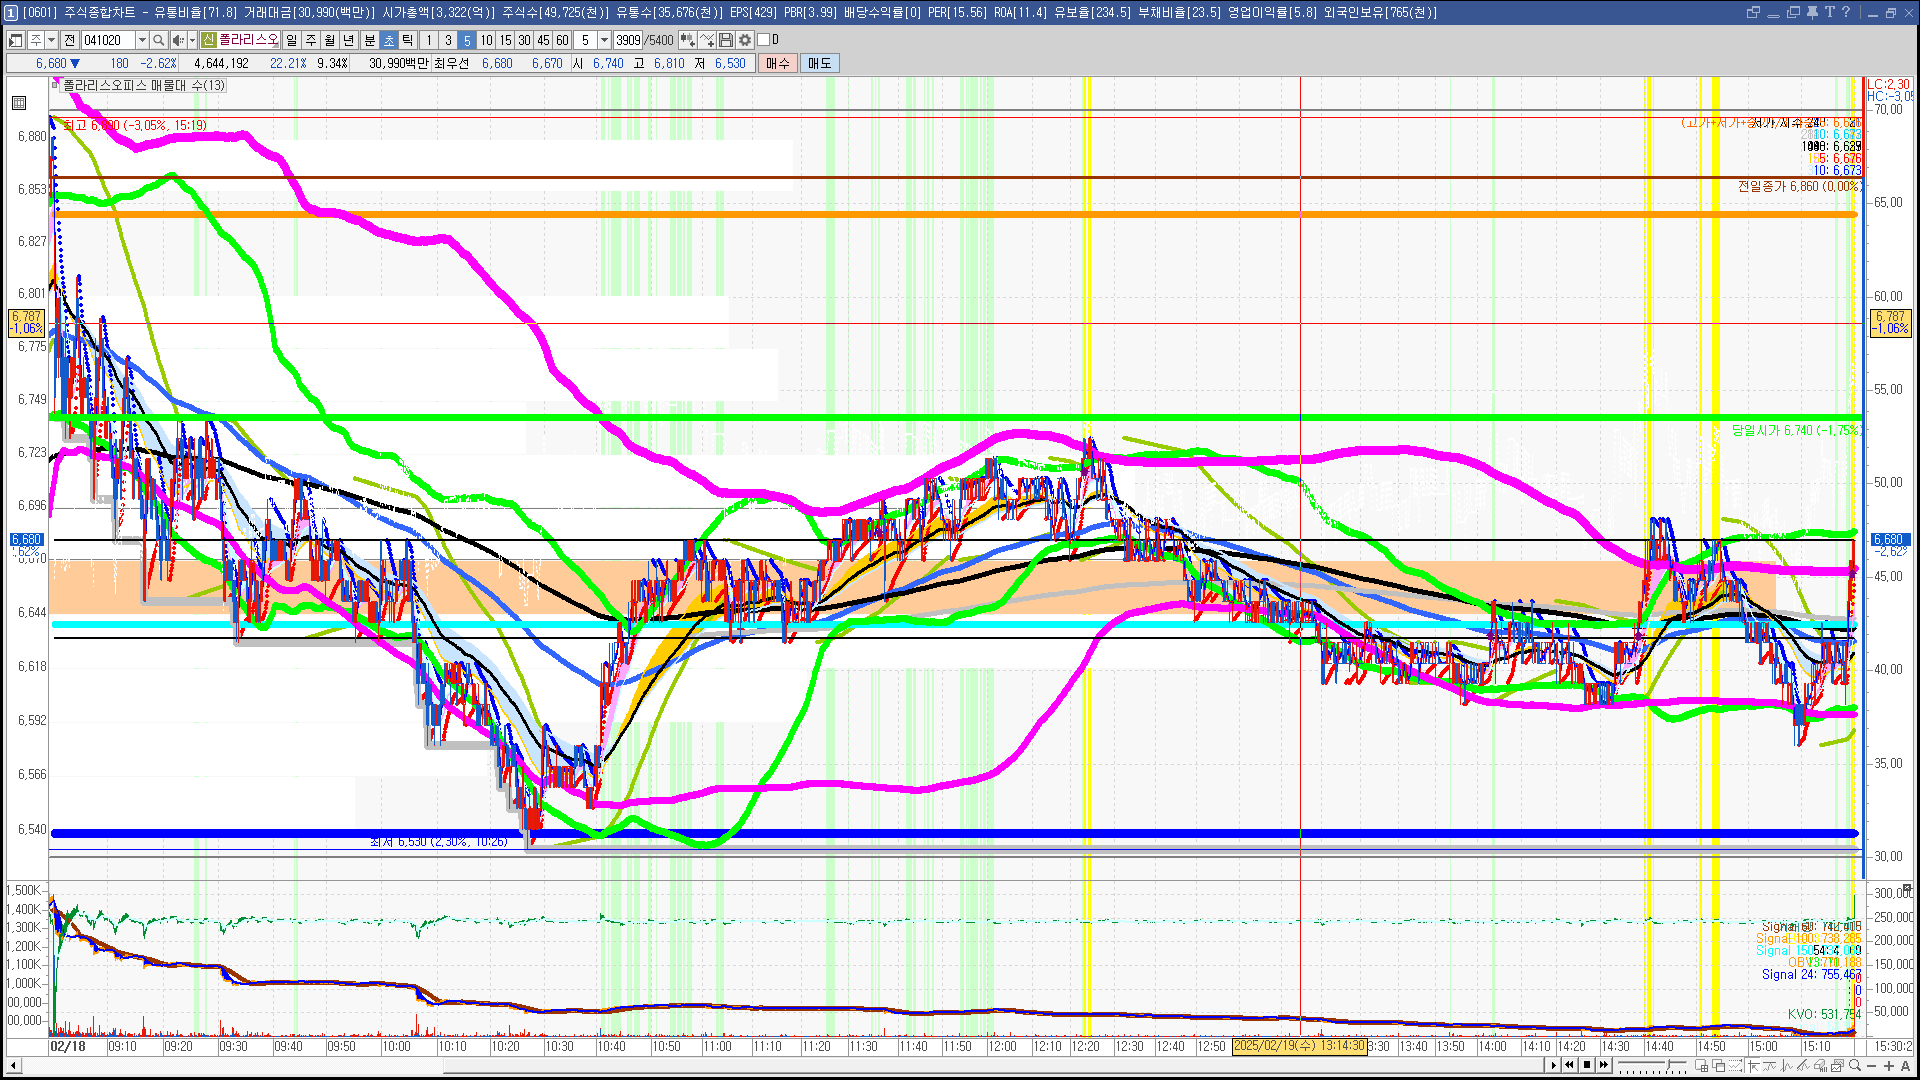Click the stop replay button
The image size is (1920, 1080).
[x=1587, y=1065]
